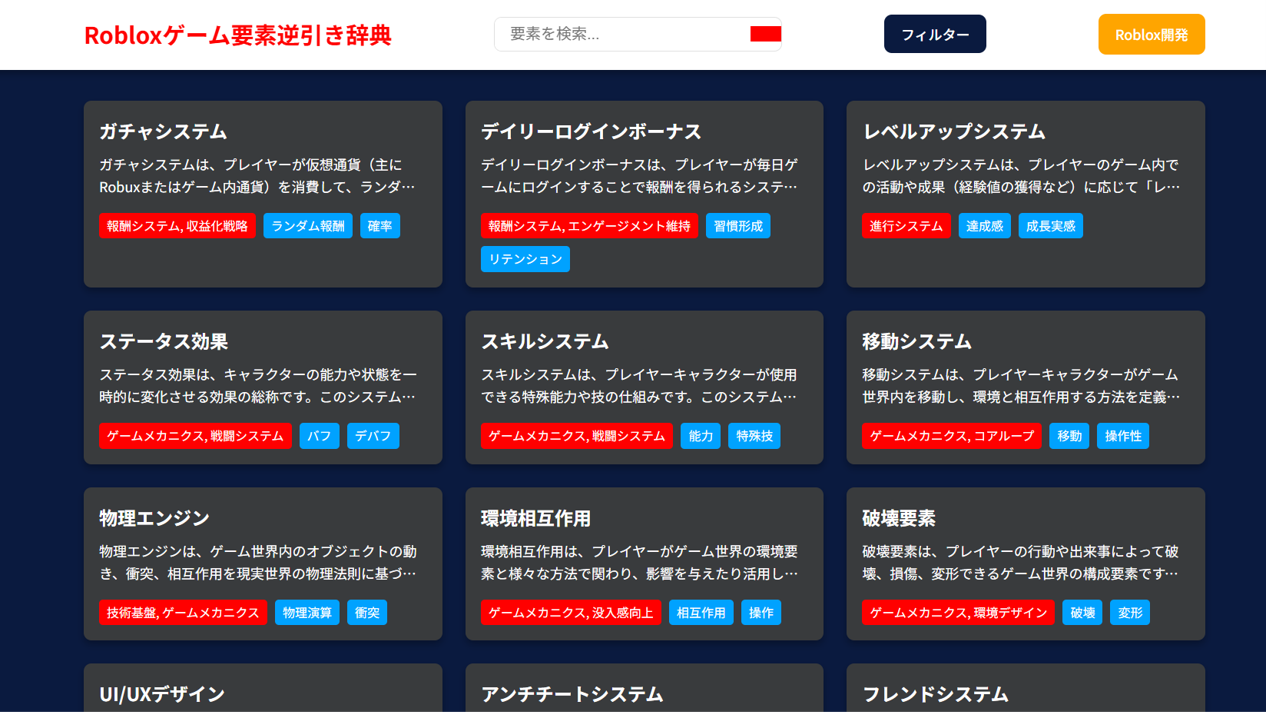Select the ランダム報酬 tag
The width and height of the screenshot is (1266, 712).
coord(308,226)
